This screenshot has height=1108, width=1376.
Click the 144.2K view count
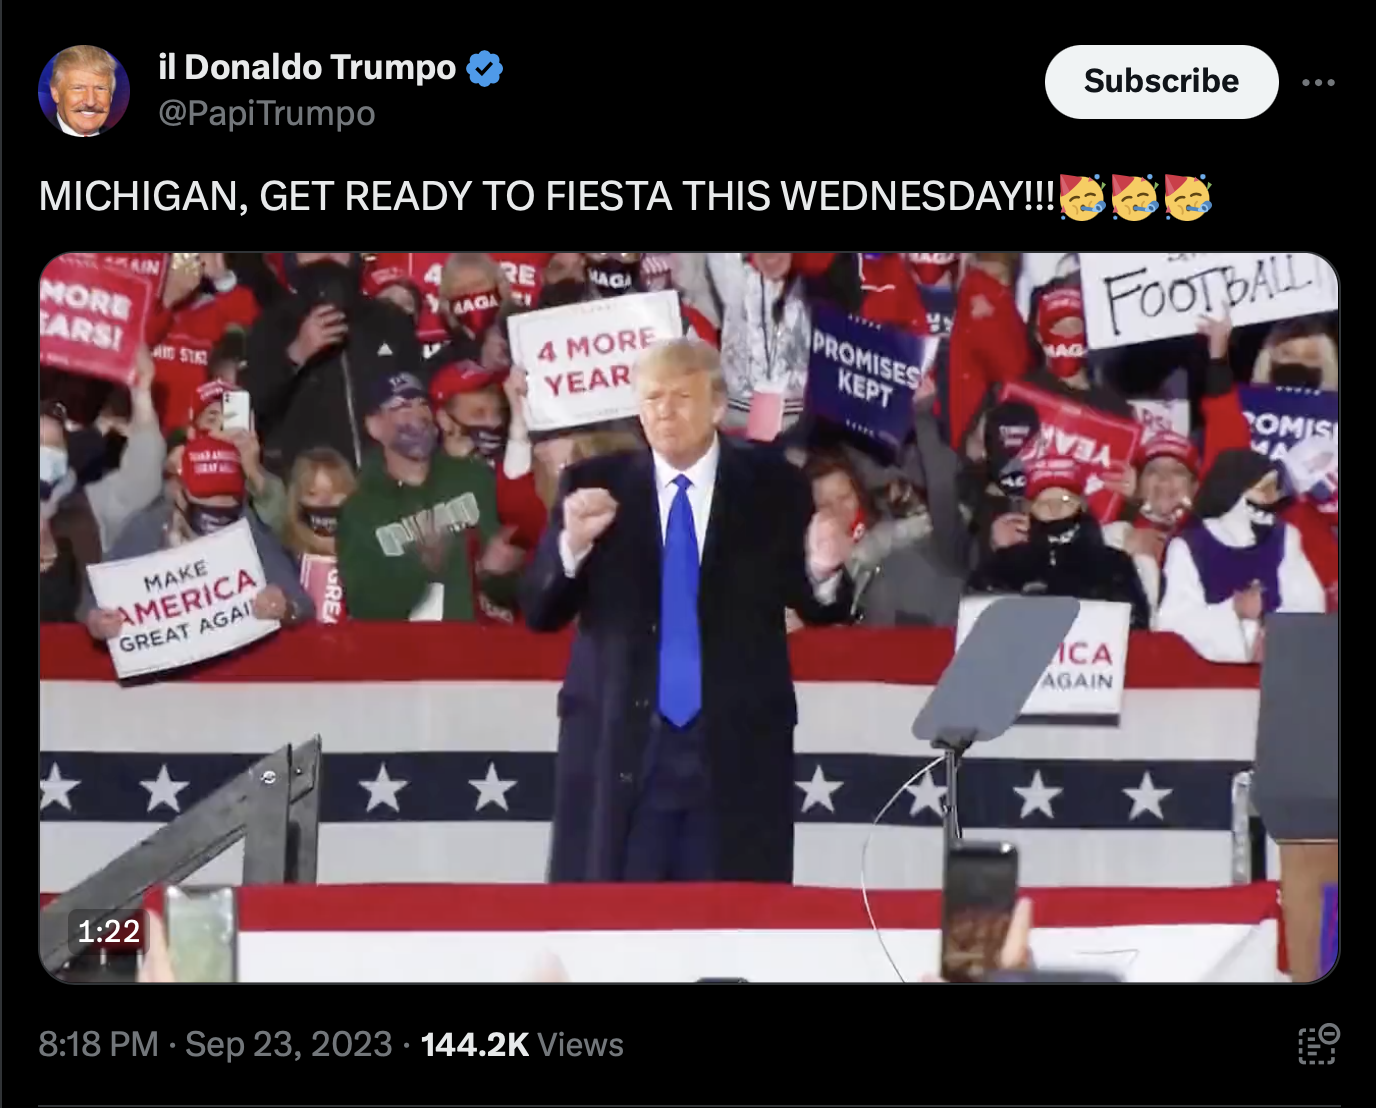474,1044
